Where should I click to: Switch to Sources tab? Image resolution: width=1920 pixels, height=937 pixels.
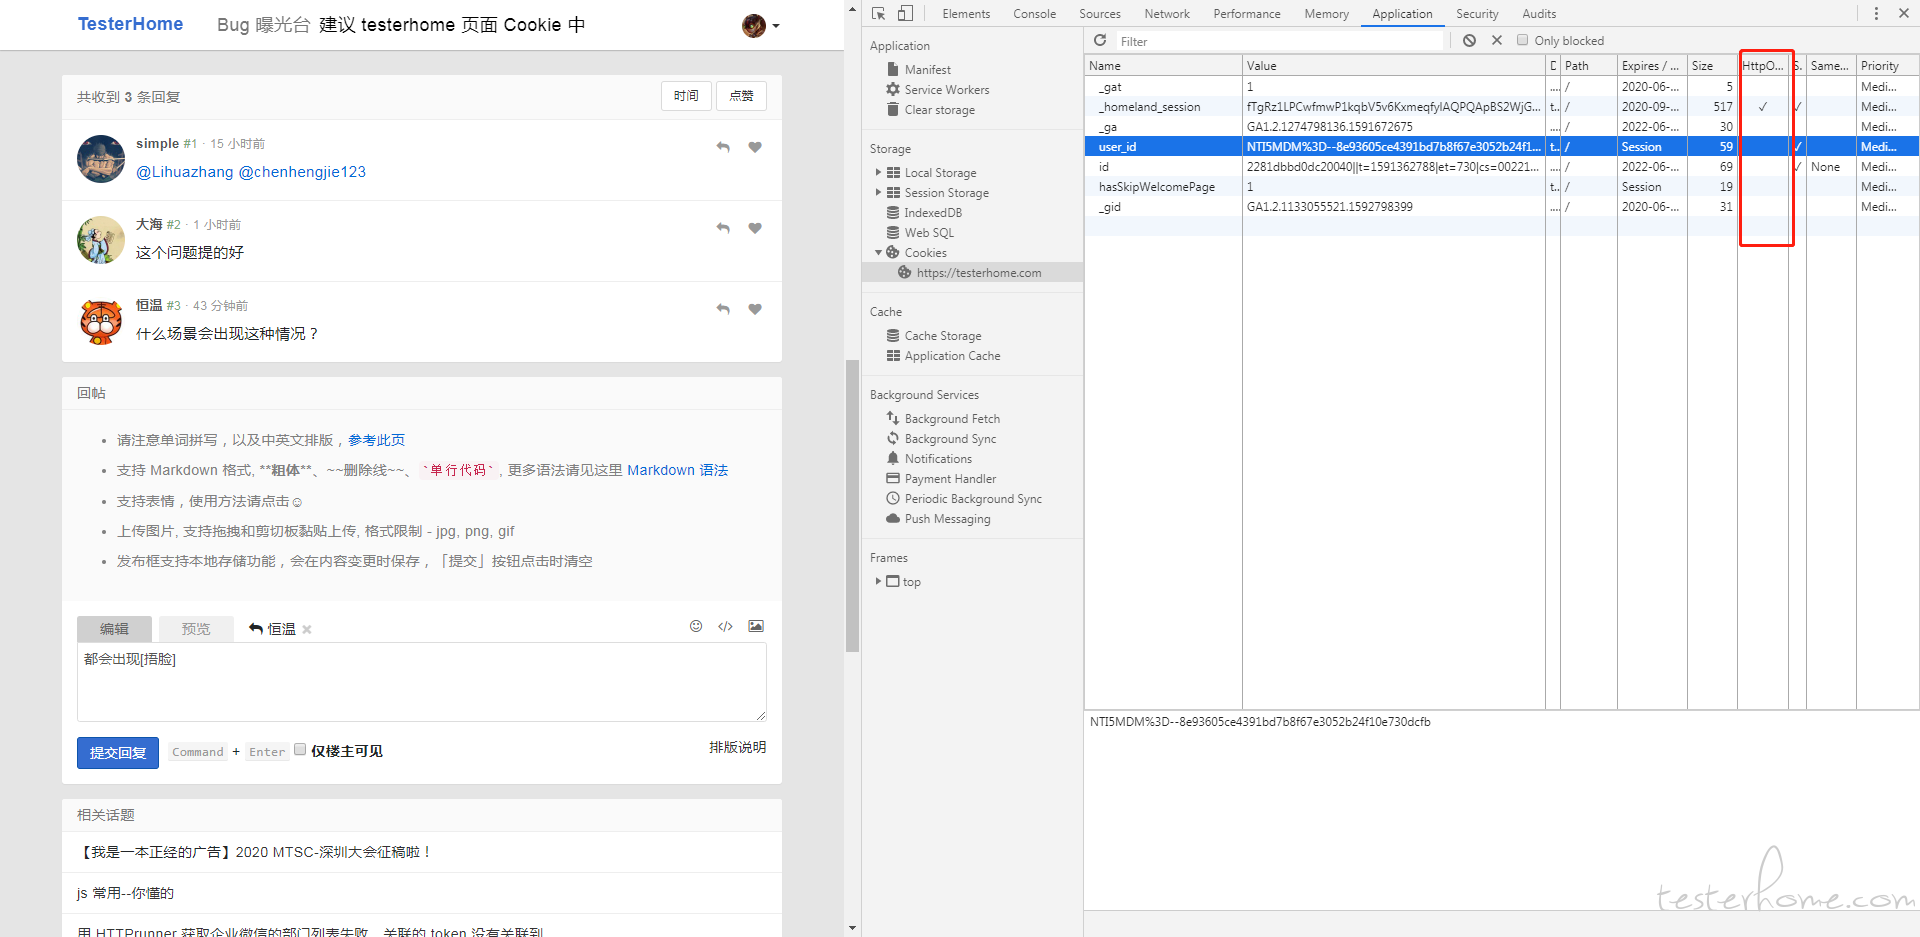coord(1099,13)
